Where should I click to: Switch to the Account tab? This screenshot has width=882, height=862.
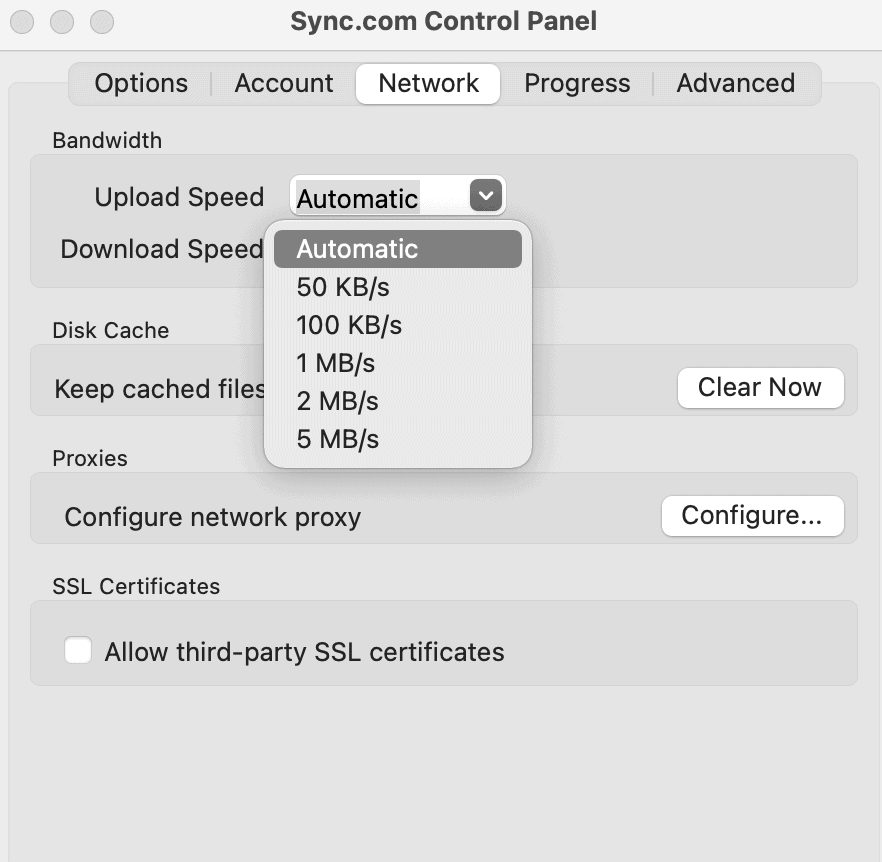[284, 84]
